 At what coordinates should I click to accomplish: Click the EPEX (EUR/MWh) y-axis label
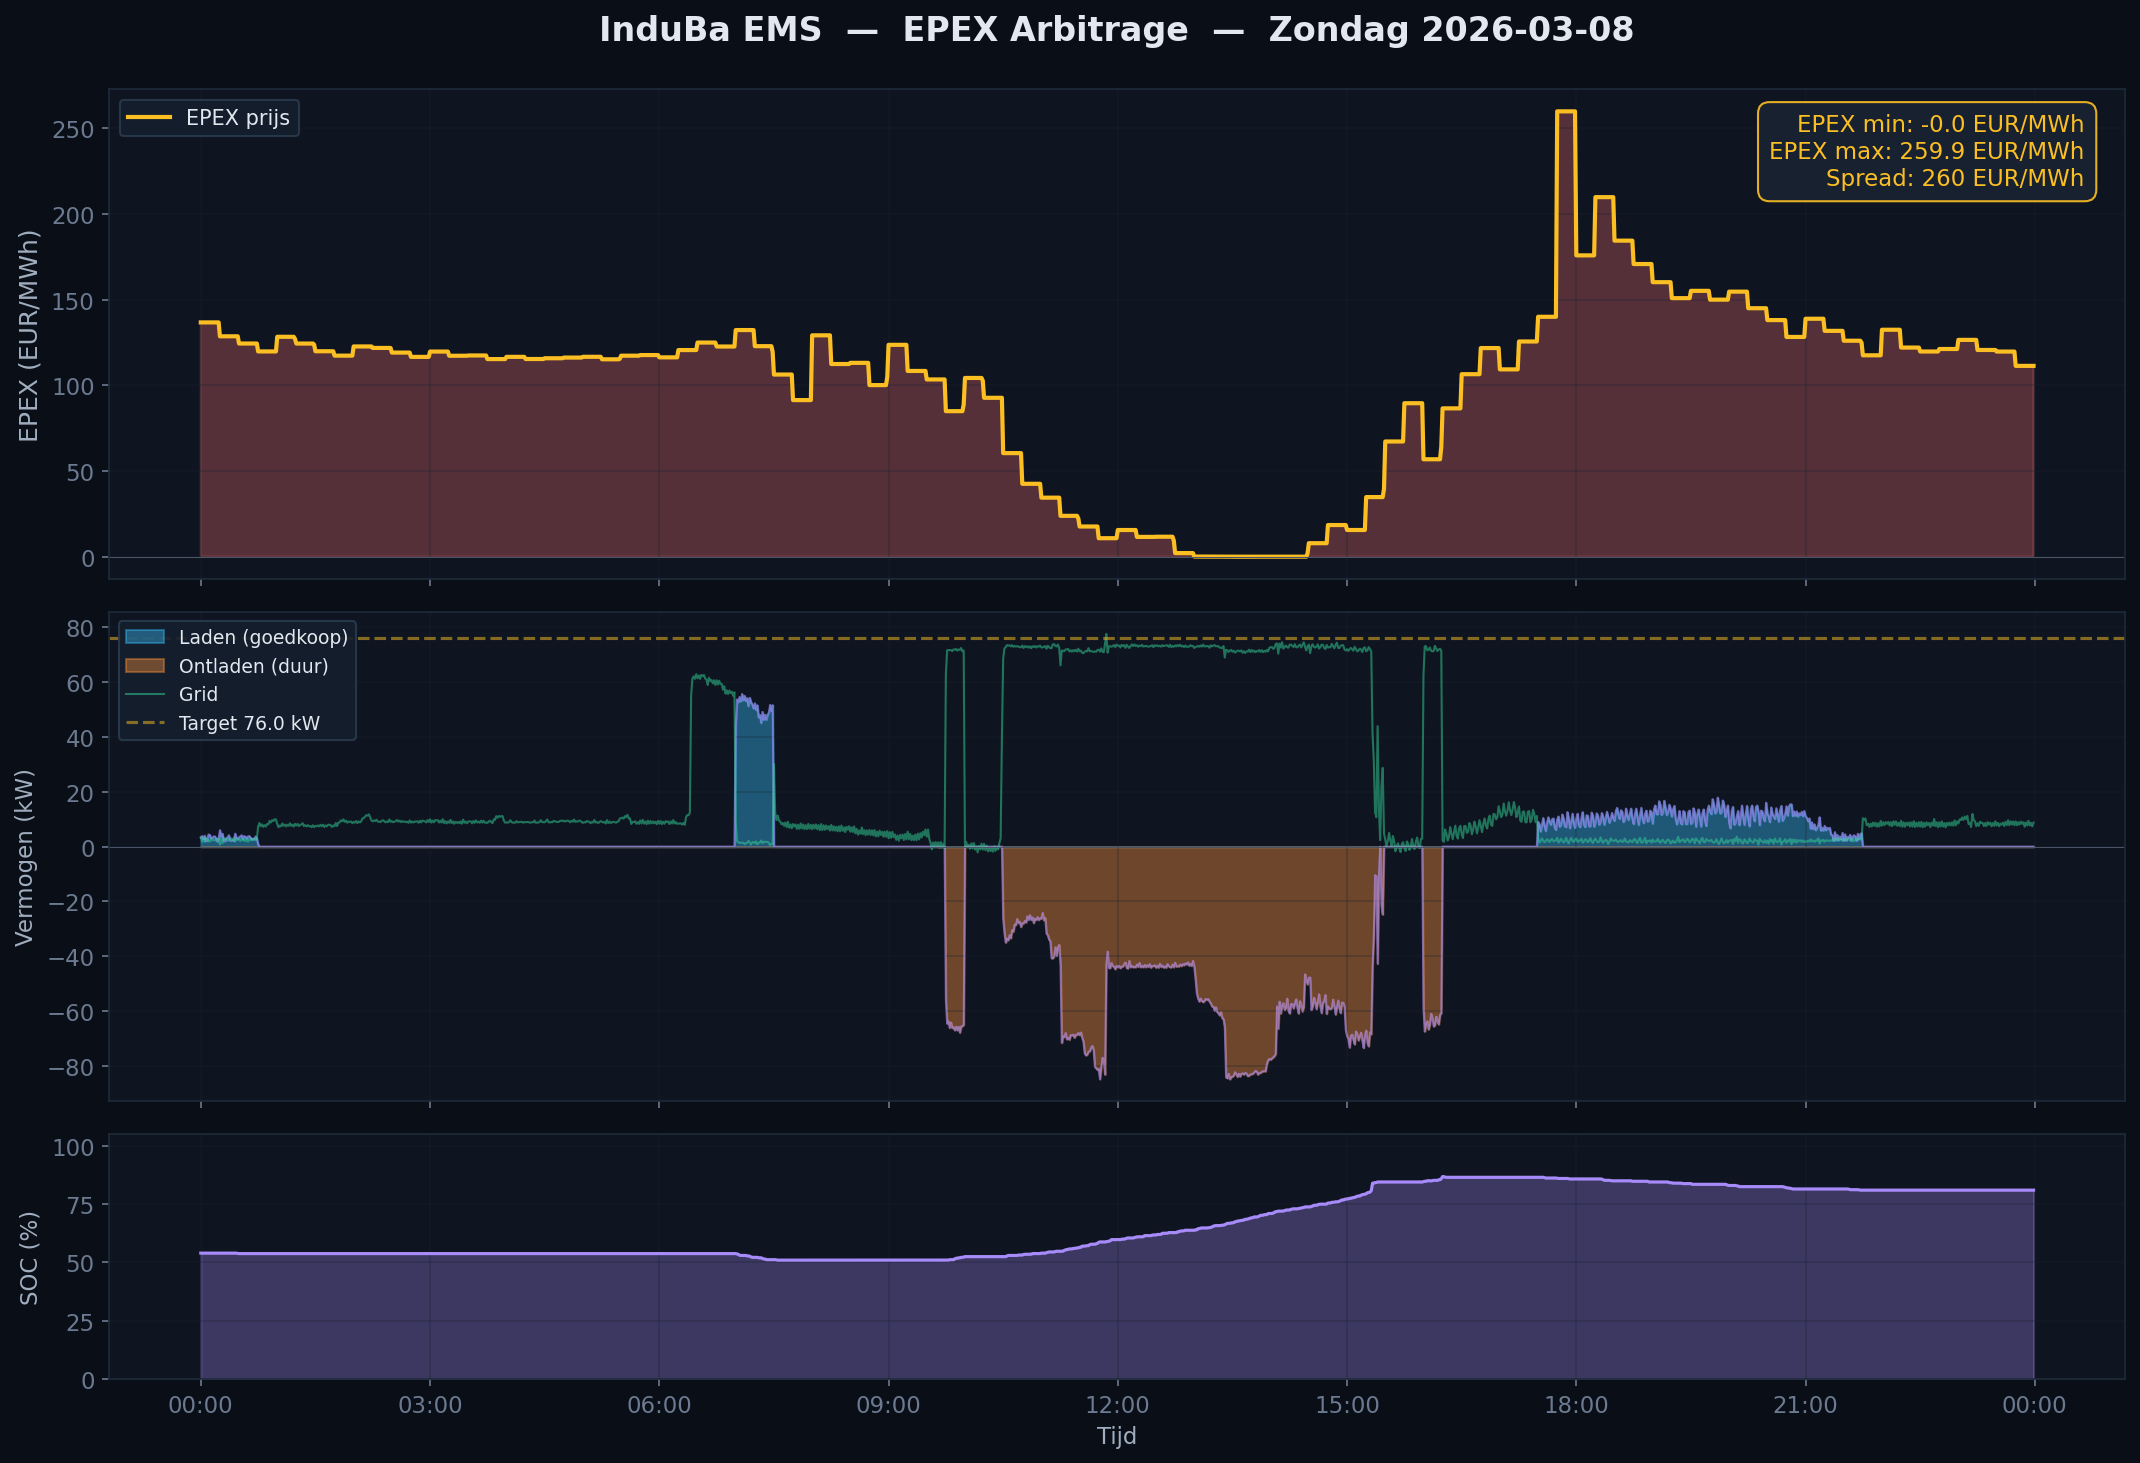click(x=29, y=335)
